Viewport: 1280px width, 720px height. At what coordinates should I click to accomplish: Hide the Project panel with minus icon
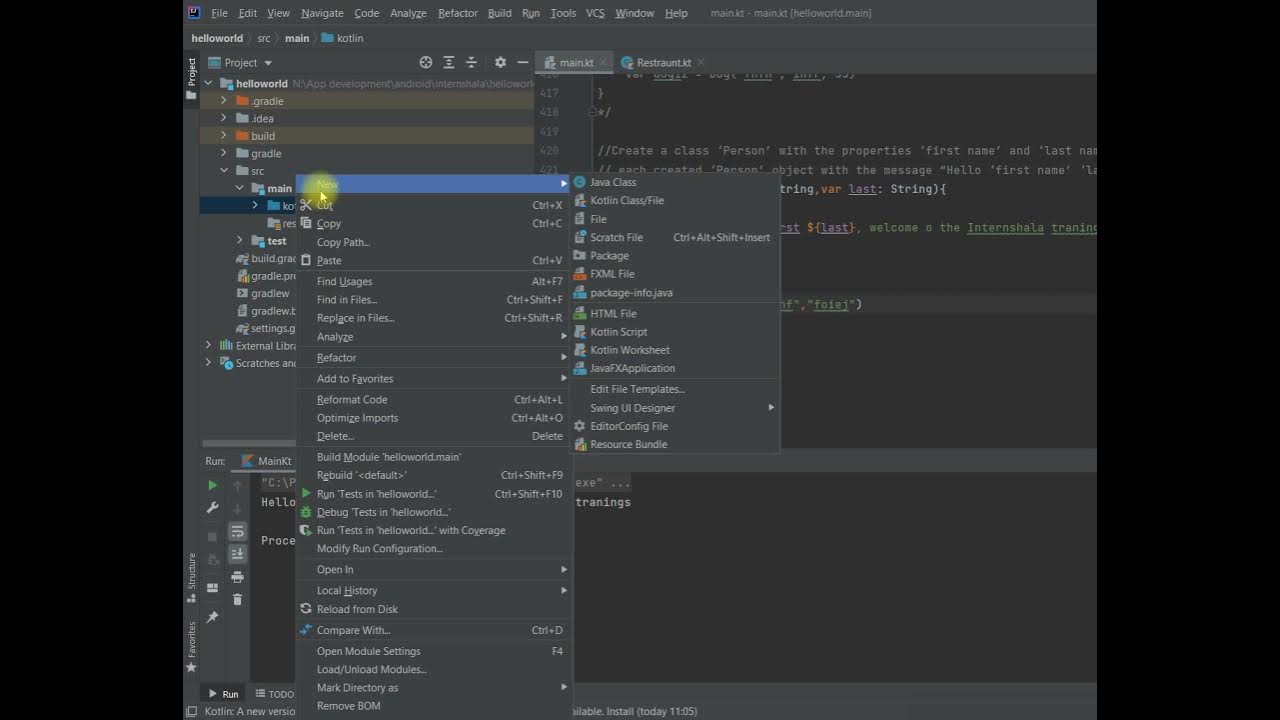(x=522, y=62)
